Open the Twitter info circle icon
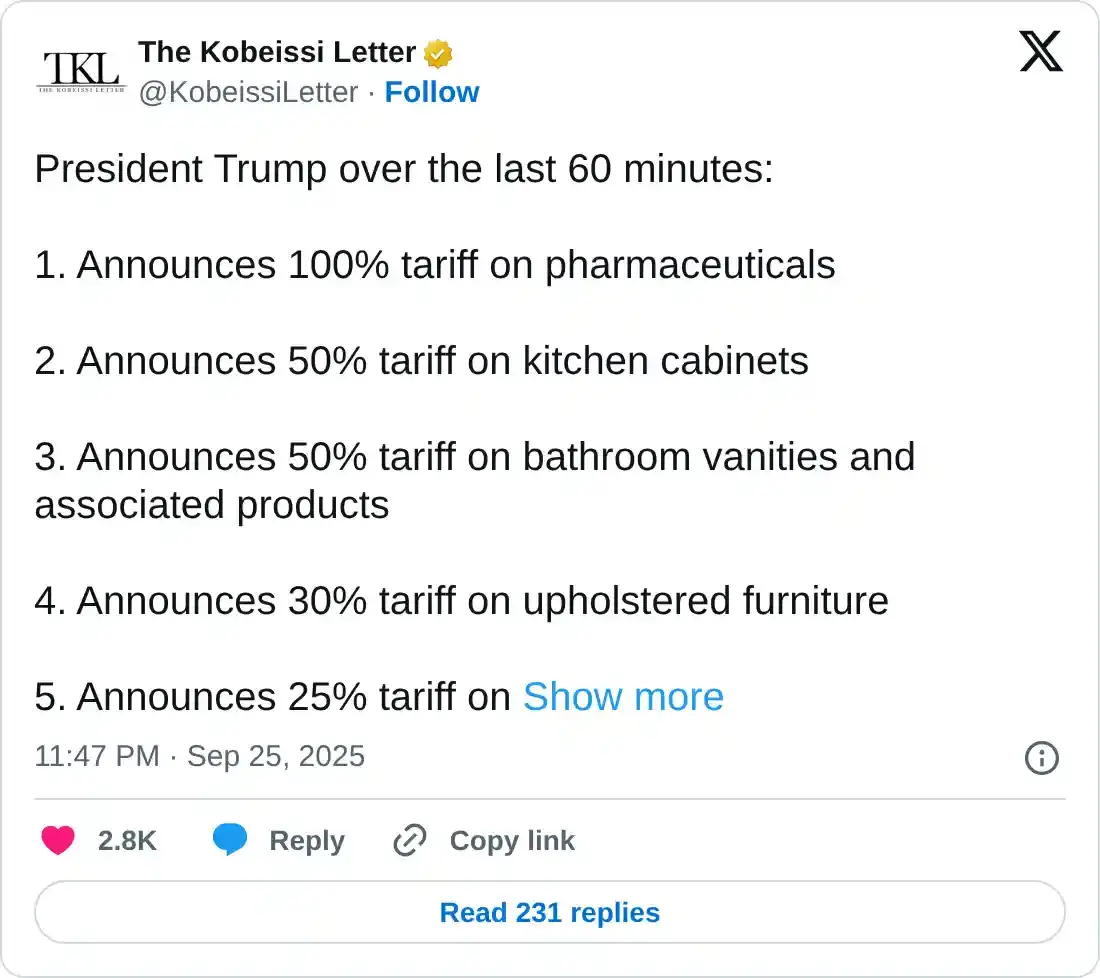 click(x=1042, y=758)
